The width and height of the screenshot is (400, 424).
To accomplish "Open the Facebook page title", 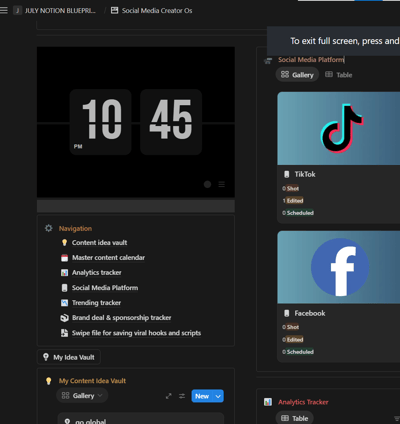I will tap(310, 313).
